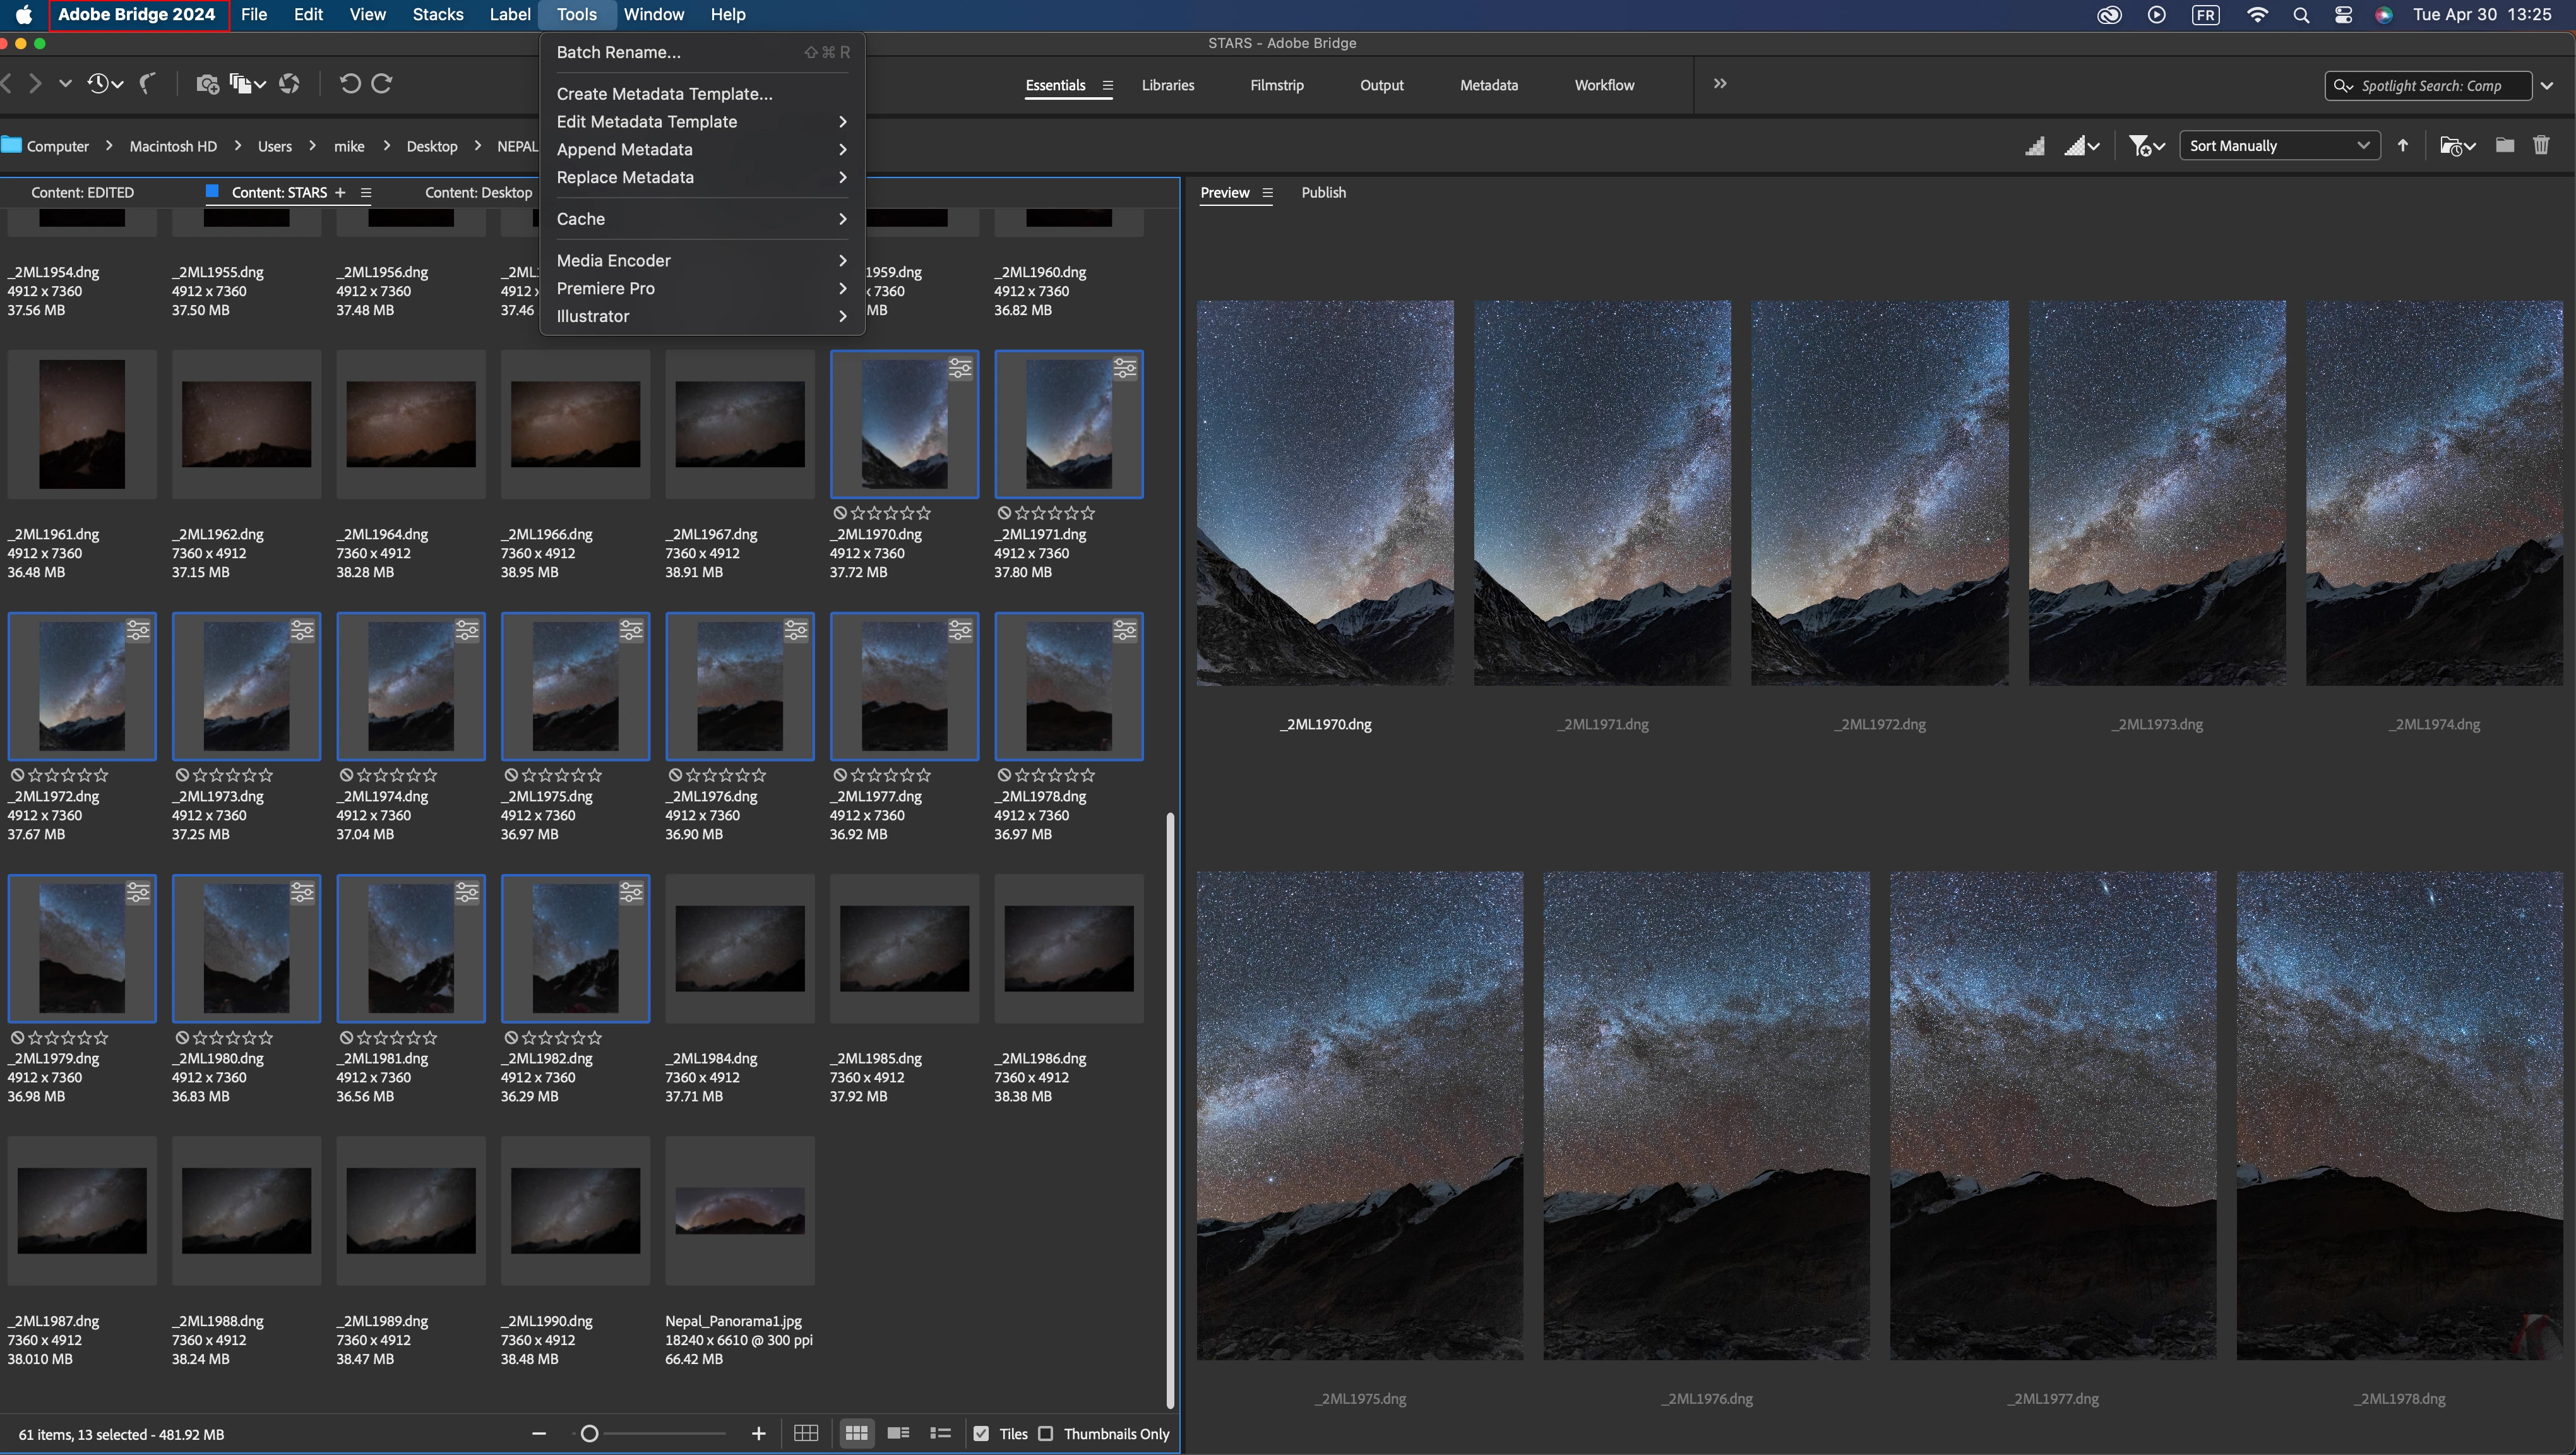2576x1455 pixels.
Task: Select the Nepal_Panorama1.jpg thumbnail
Action: [739, 1210]
